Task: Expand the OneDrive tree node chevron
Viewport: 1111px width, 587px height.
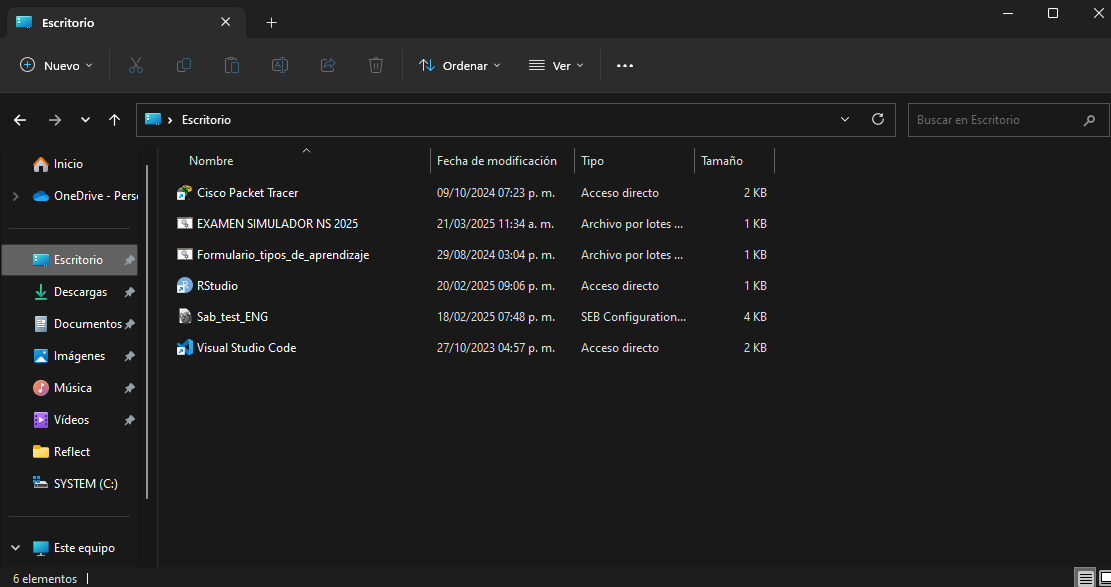Action: point(15,196)
